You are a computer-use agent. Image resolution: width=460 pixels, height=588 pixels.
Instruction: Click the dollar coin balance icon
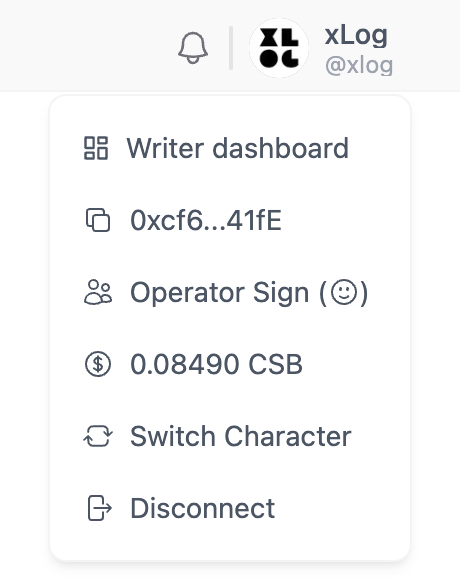pos(98,364)
